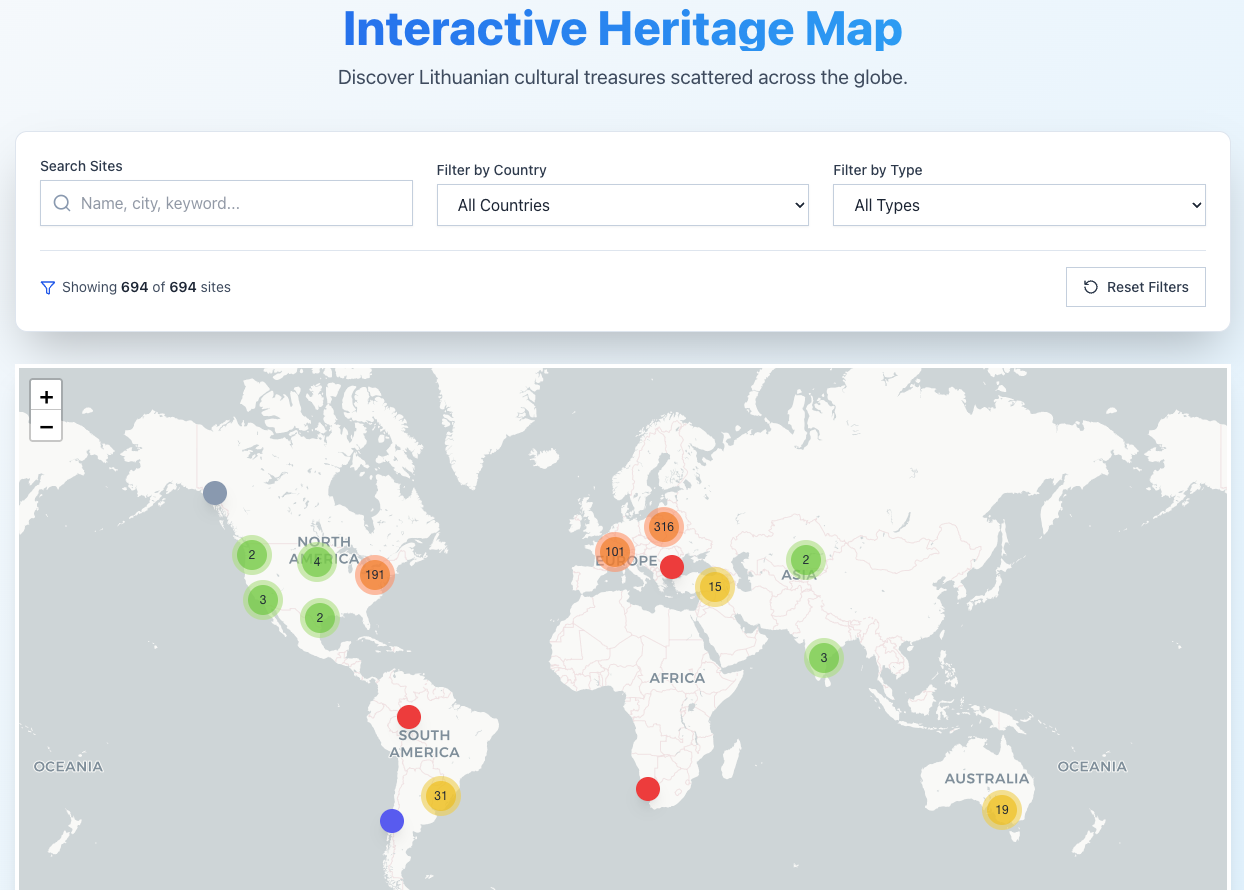Click the red marker in southeastern Europe
The width and height of the screenshot is (1244, 890).
[672, 567]
